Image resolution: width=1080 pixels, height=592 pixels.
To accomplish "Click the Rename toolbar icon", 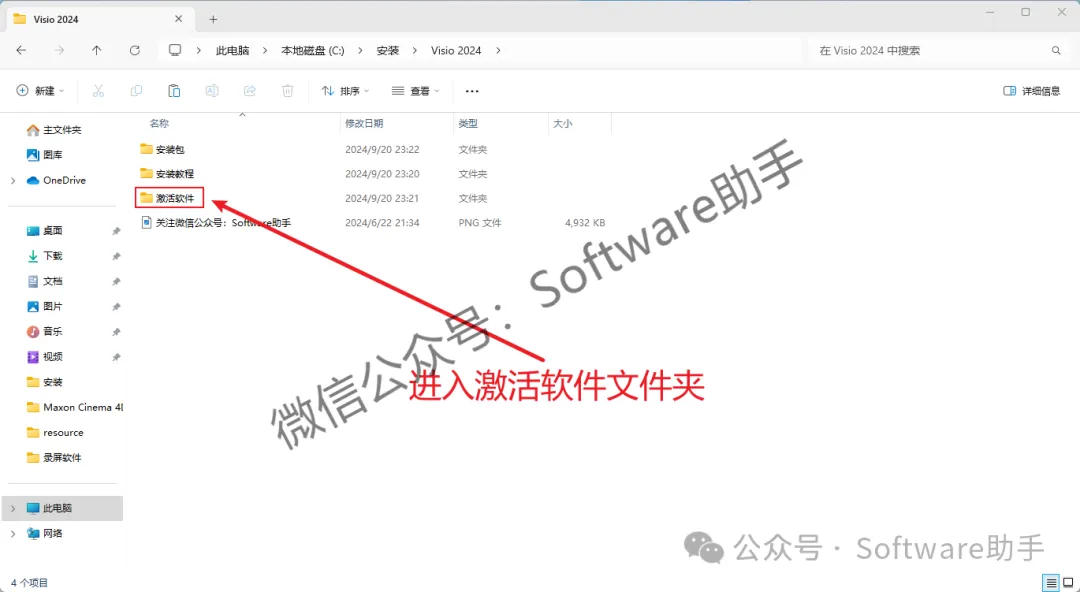I will tap(212, 91).
